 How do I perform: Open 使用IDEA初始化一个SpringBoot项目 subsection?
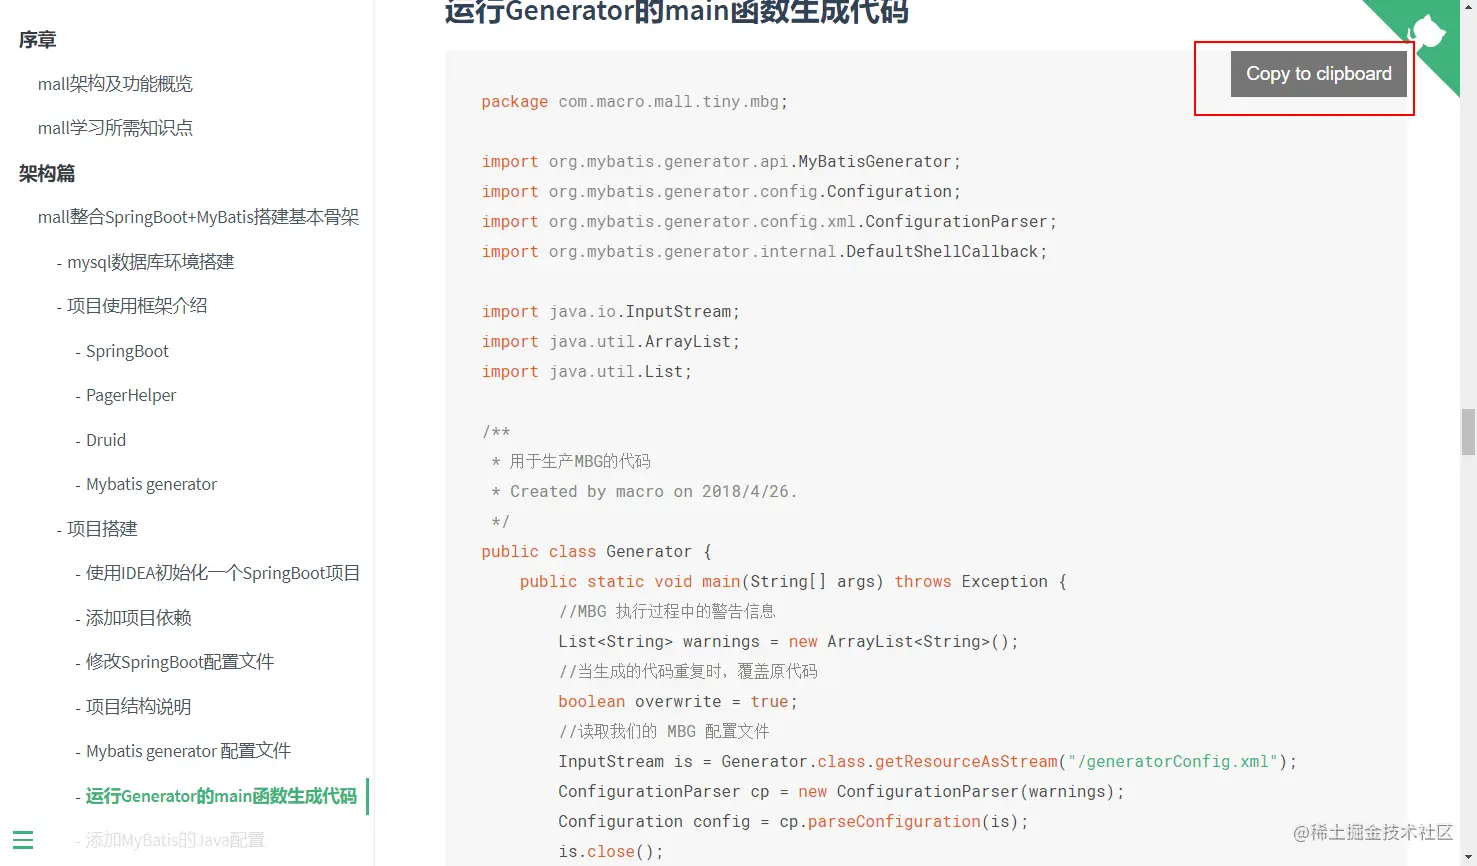(x=223, y=573)
